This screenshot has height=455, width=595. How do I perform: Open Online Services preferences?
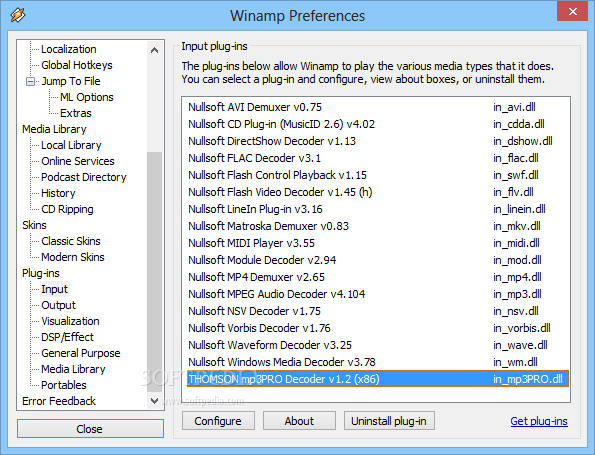[x=78, y=161]
